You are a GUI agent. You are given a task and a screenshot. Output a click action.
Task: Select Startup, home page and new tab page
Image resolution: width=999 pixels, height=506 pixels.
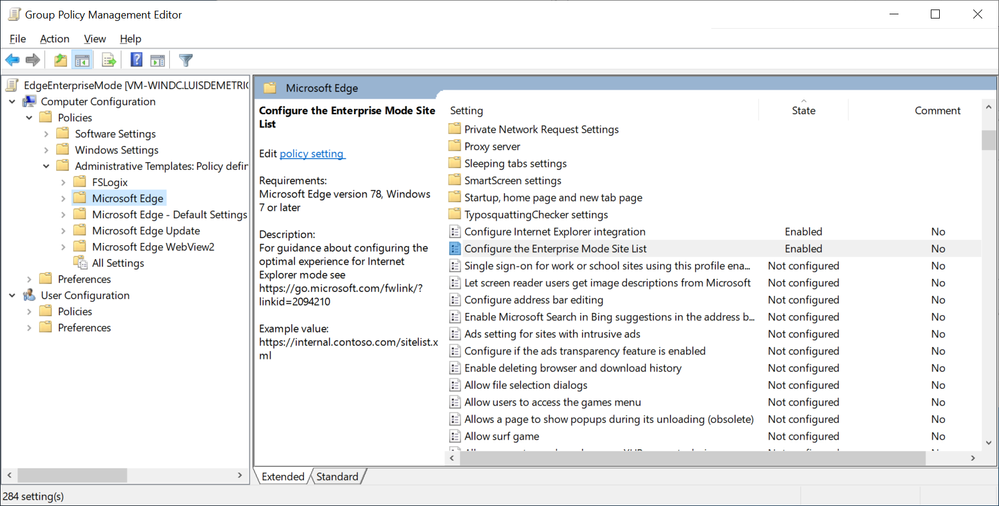pos(553,198)
